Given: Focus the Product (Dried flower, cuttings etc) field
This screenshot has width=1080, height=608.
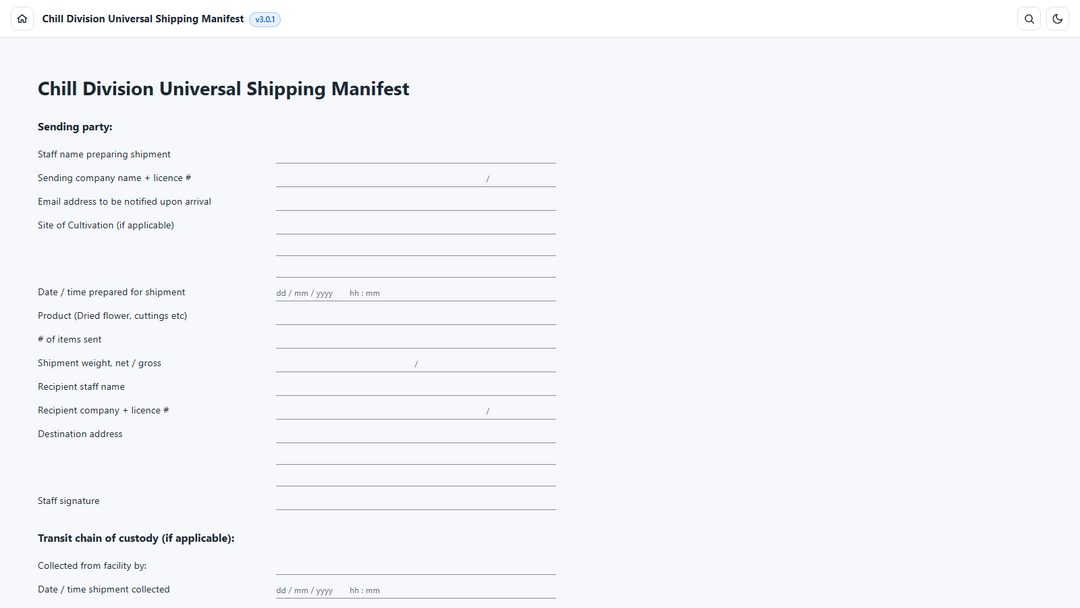Looking at the screenshot, I should 416,316.
